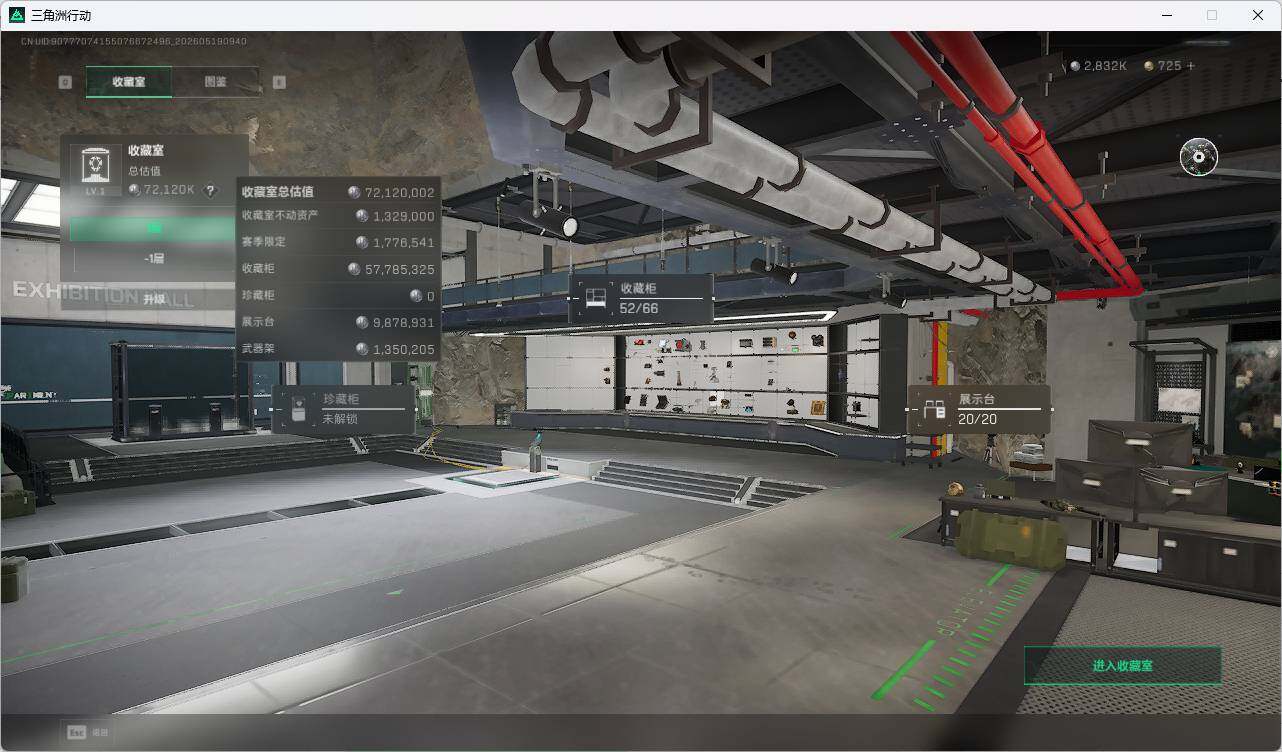This screenshot has height=752, width=1282.
Task: Click the 展示台 display stand icon
Action: point(935,410)
